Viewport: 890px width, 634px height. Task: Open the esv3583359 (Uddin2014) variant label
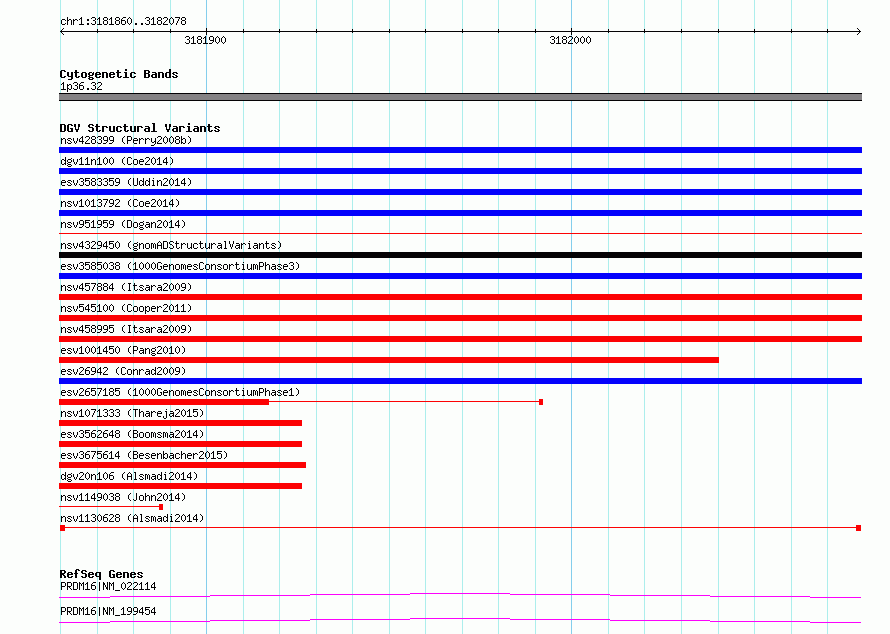pyautogui.click(x=126, y=182)
